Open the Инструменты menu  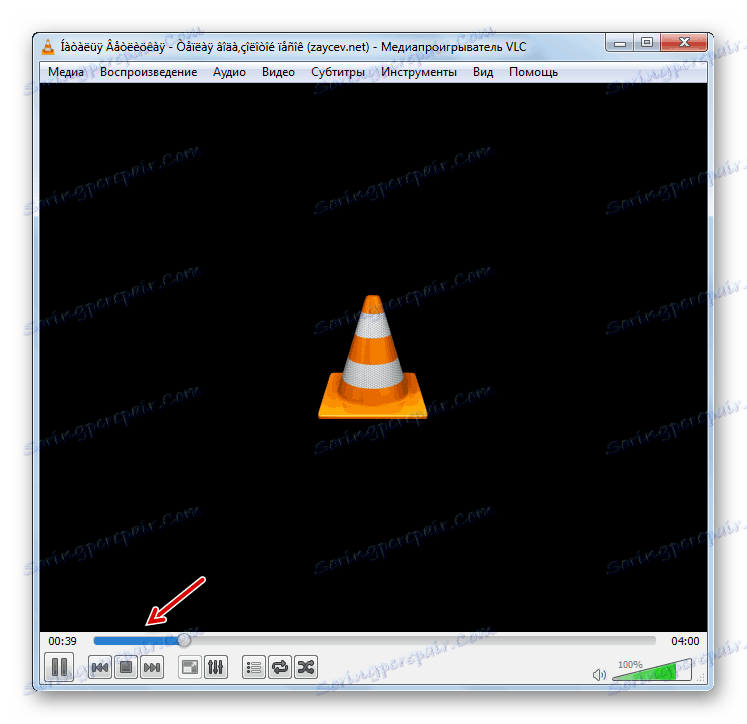click(419, 72)
